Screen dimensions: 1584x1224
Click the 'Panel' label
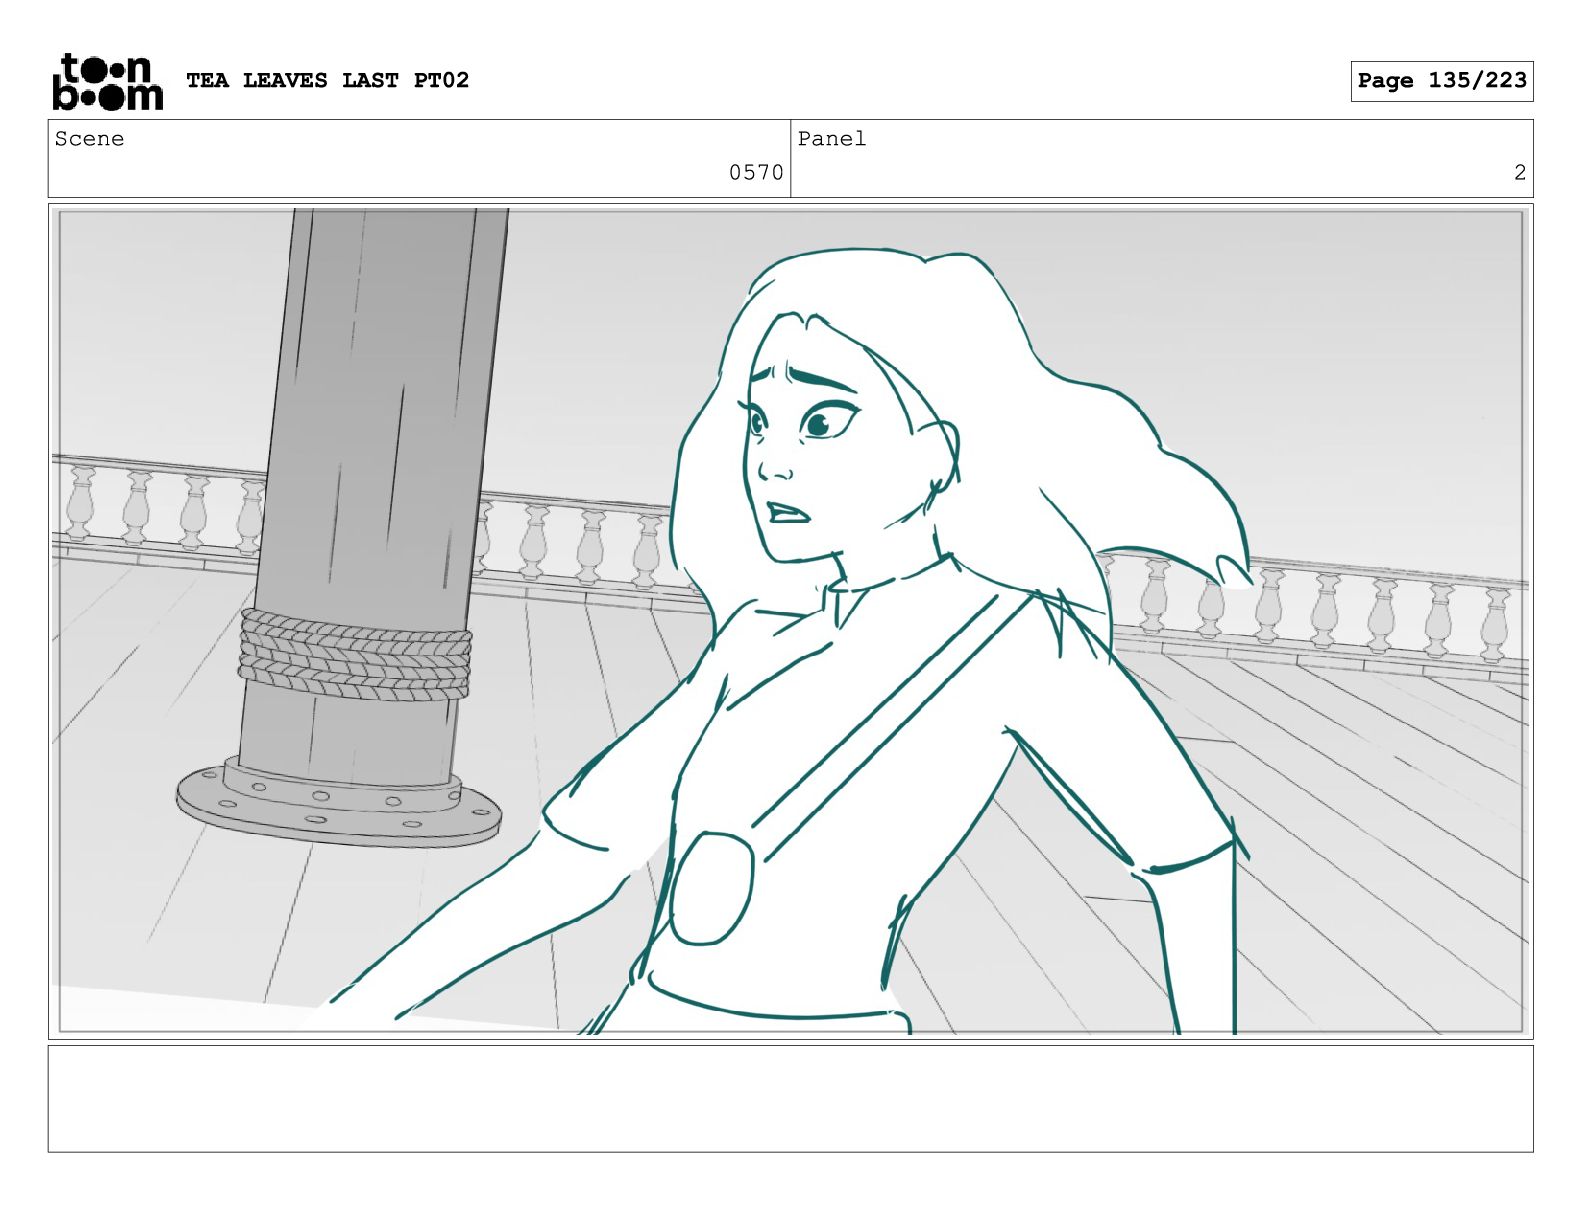(x=831, y=139)
